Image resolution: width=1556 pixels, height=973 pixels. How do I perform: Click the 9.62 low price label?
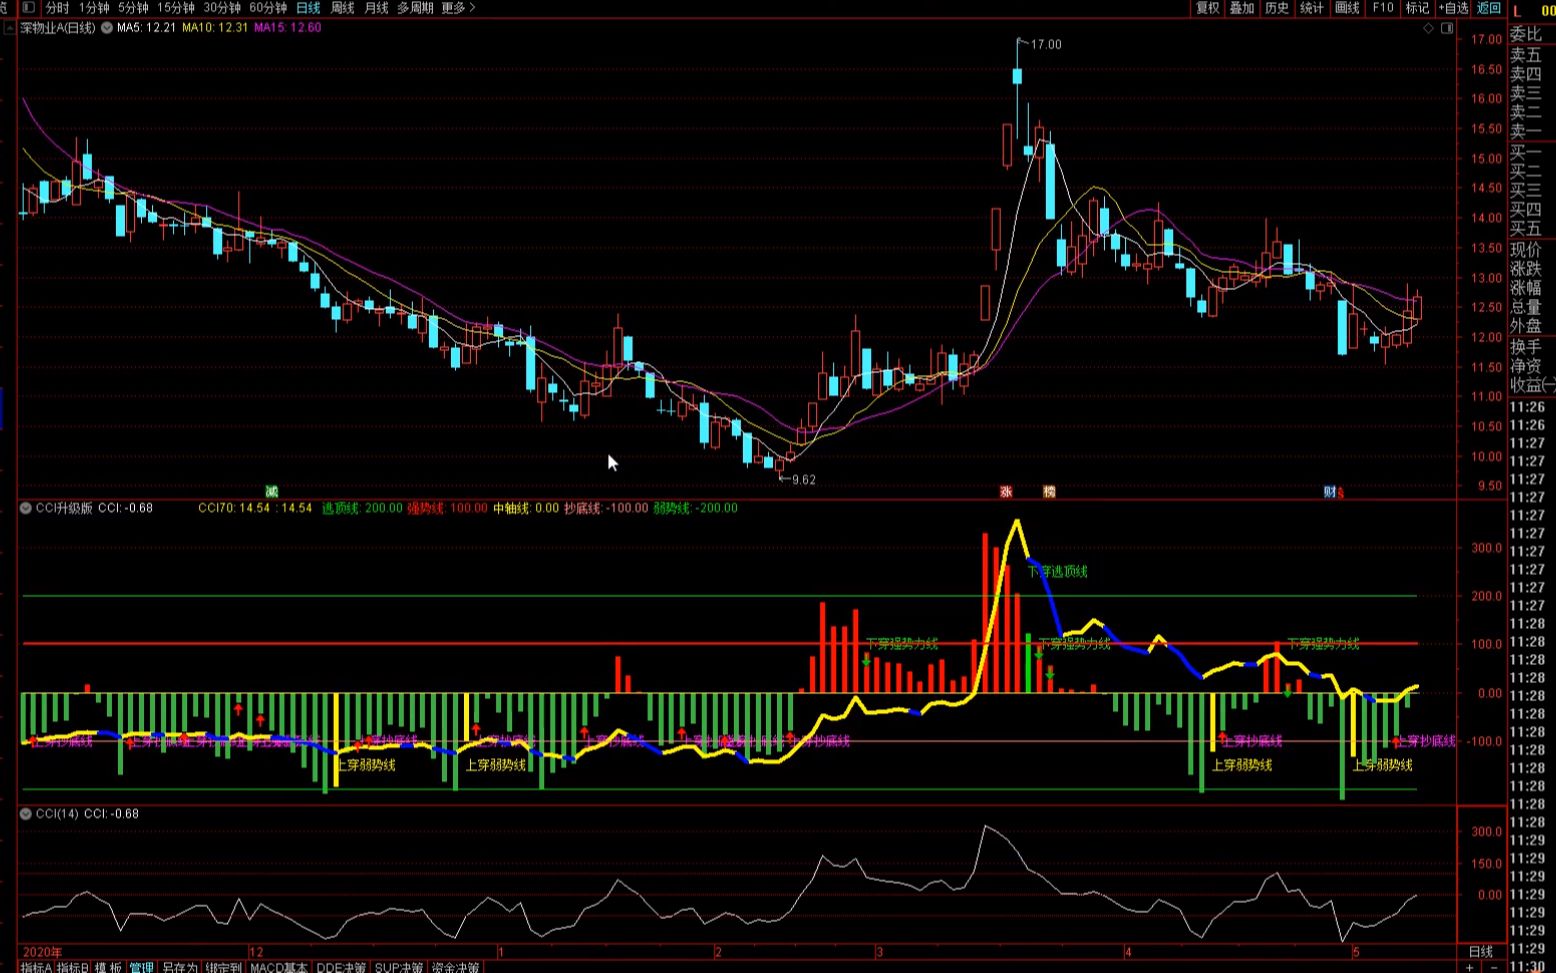(x=803, y=480)
